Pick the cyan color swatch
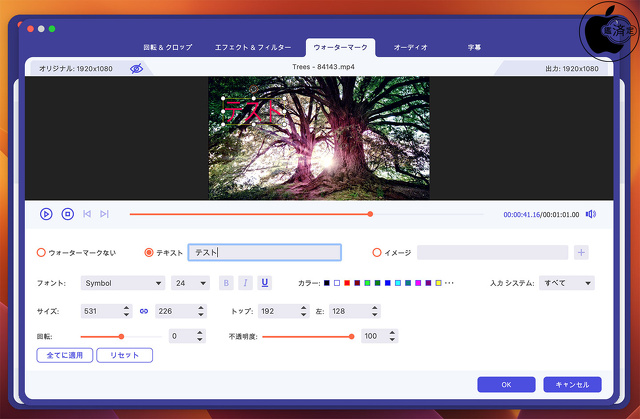 tap(398, 283)
